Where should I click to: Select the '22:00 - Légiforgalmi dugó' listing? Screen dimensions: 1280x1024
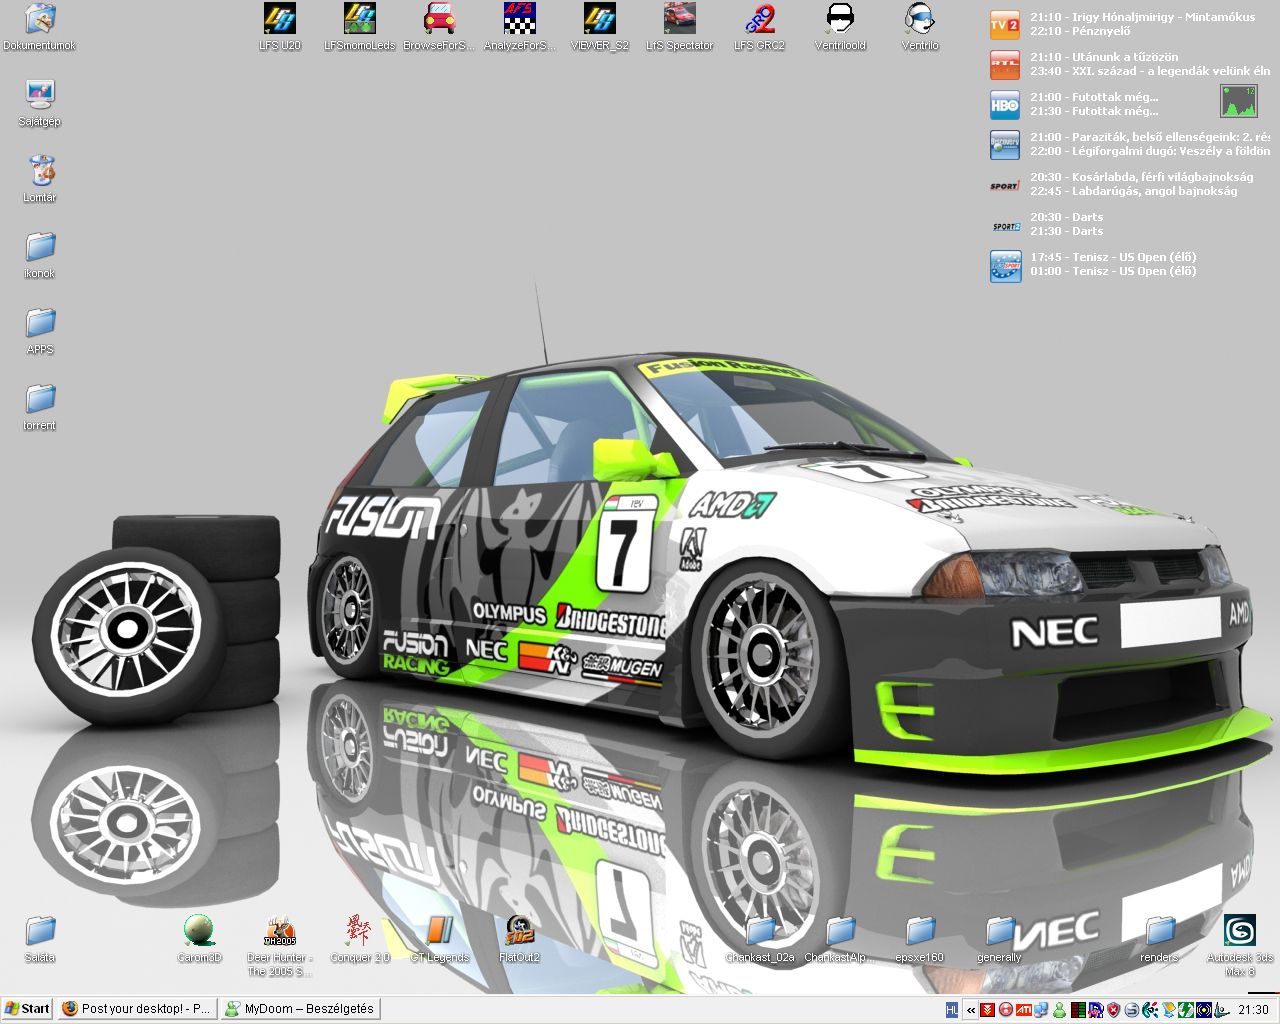tap(1150, 151)
